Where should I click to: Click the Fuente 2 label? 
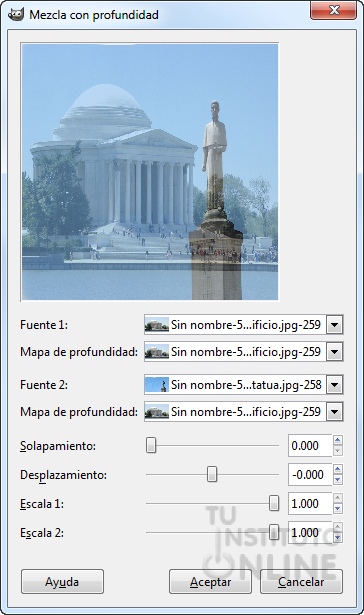tap(44, 385)
